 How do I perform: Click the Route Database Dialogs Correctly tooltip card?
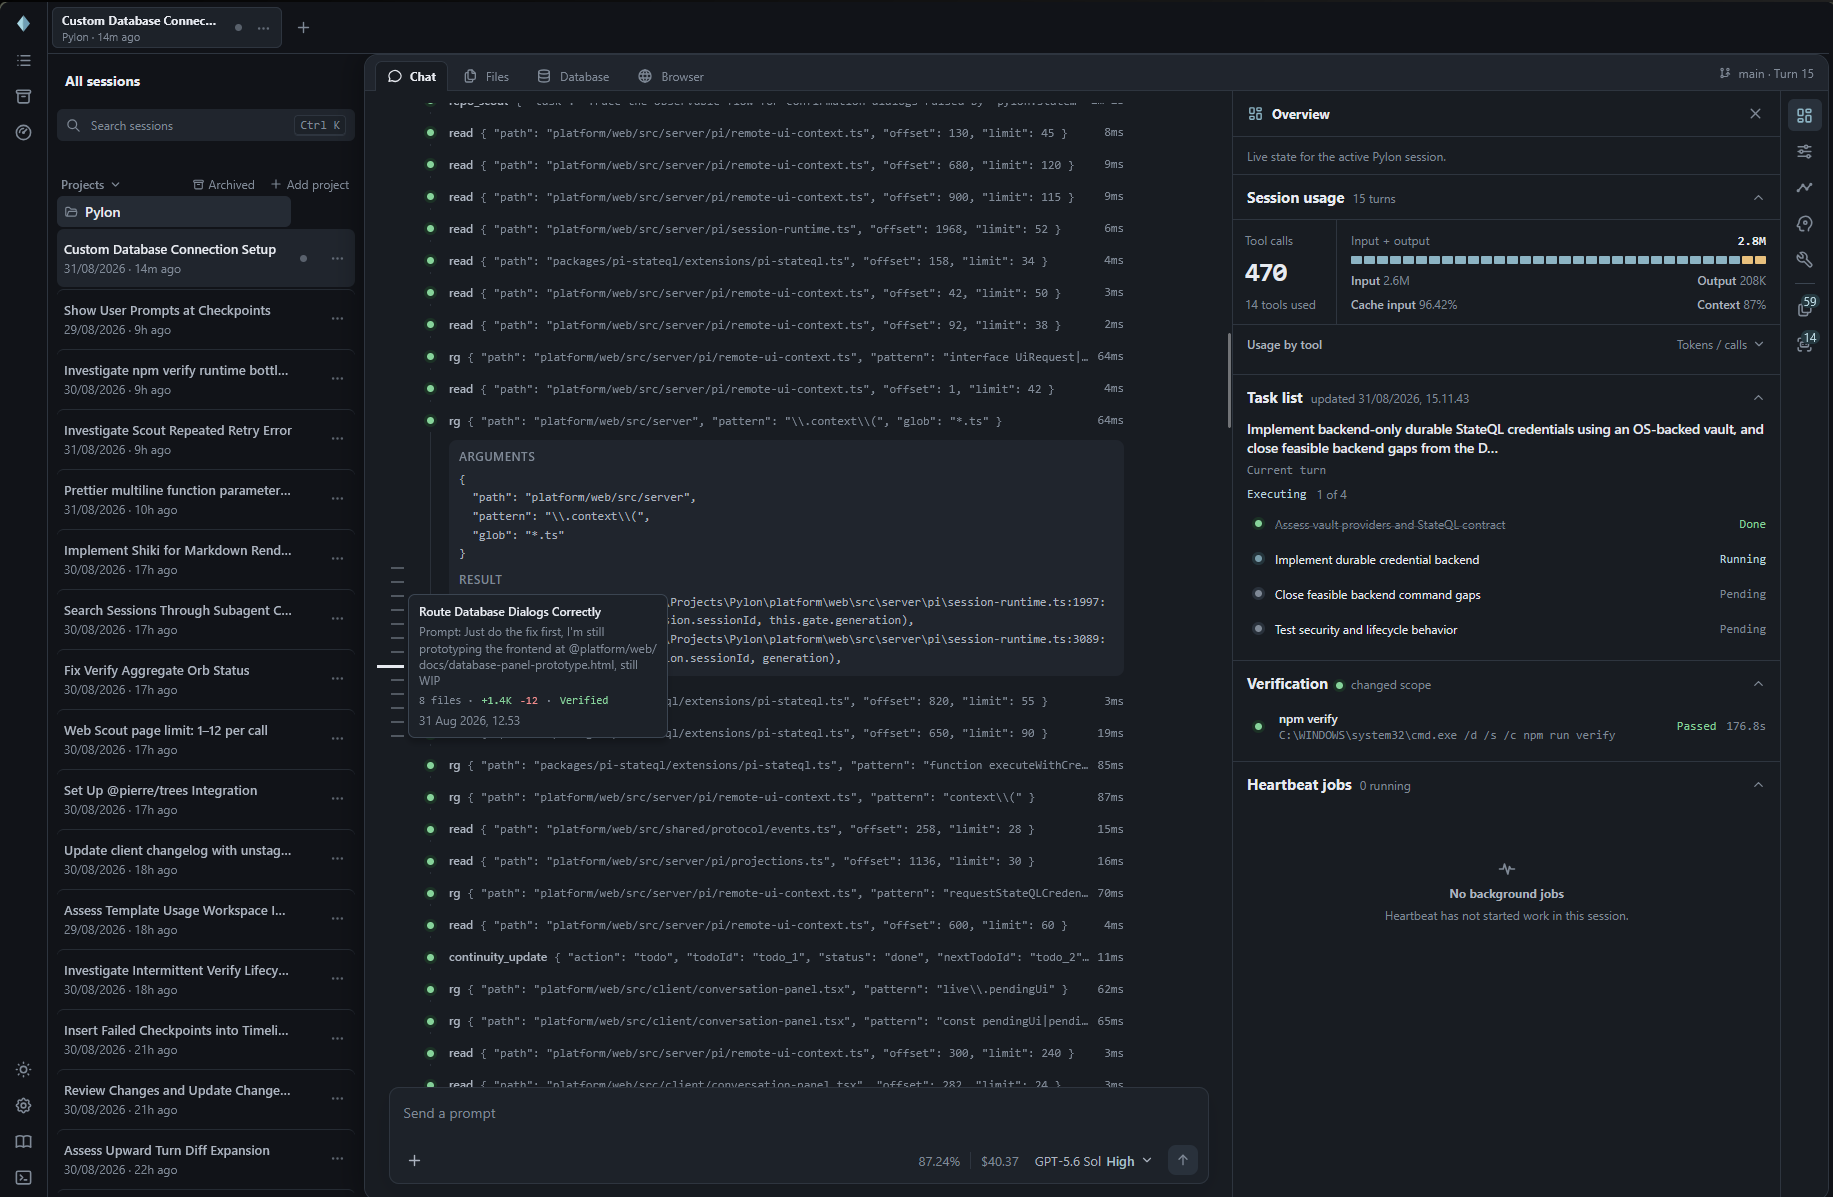coord(538,666)
